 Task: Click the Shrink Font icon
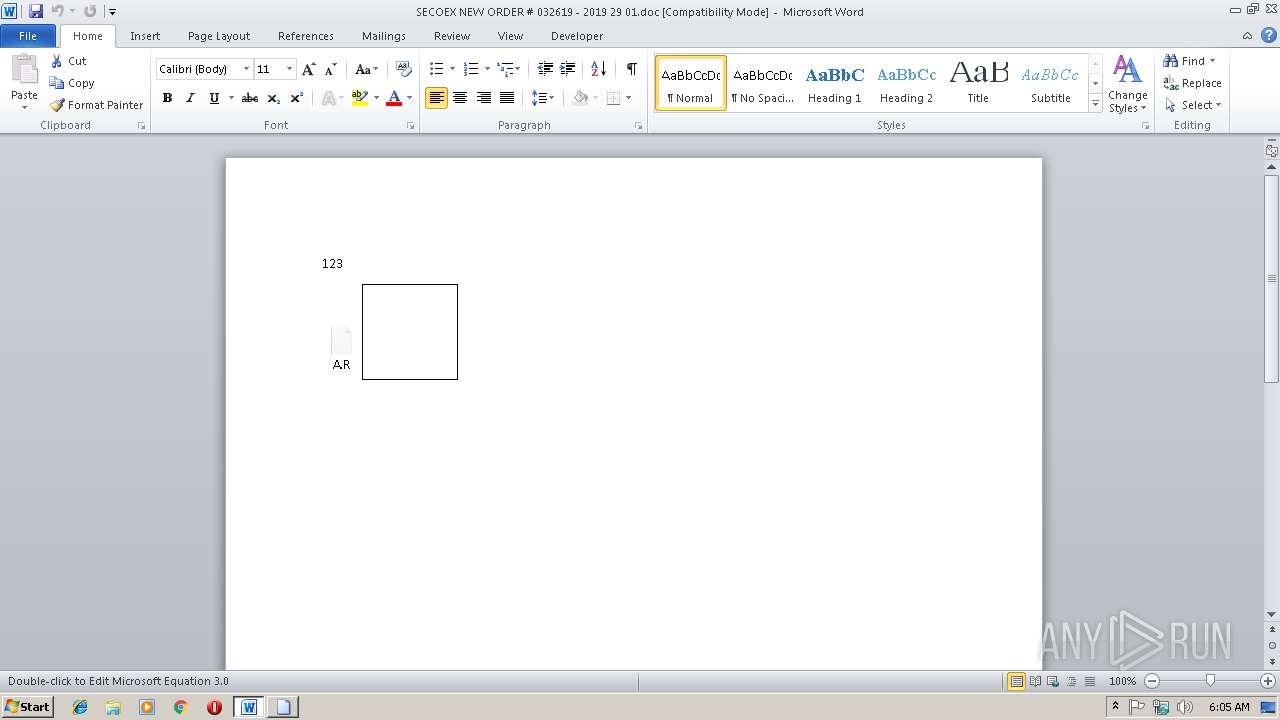[x=330, y=69]
